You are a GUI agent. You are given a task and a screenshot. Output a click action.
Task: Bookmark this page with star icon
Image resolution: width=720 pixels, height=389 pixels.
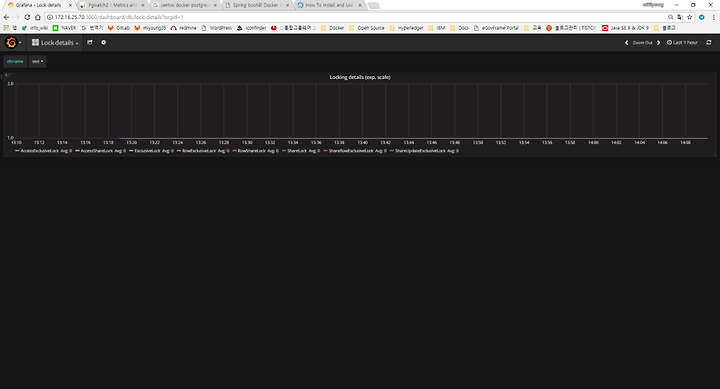[689, 17]
